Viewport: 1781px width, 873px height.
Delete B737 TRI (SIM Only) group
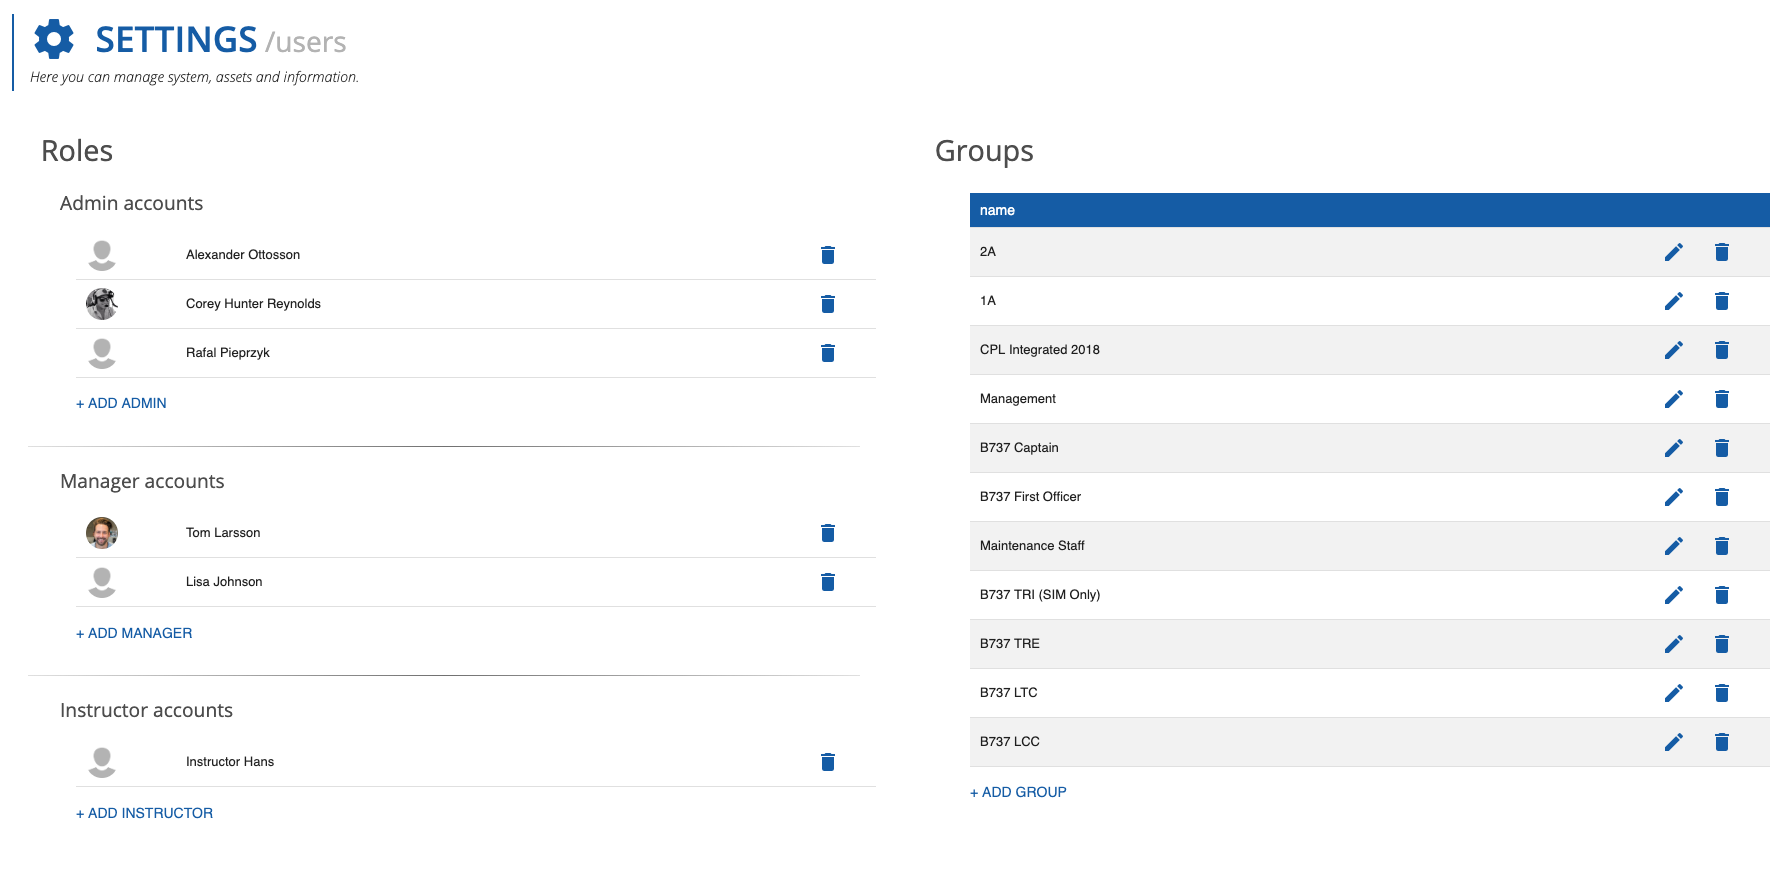tap(1722, 595)
